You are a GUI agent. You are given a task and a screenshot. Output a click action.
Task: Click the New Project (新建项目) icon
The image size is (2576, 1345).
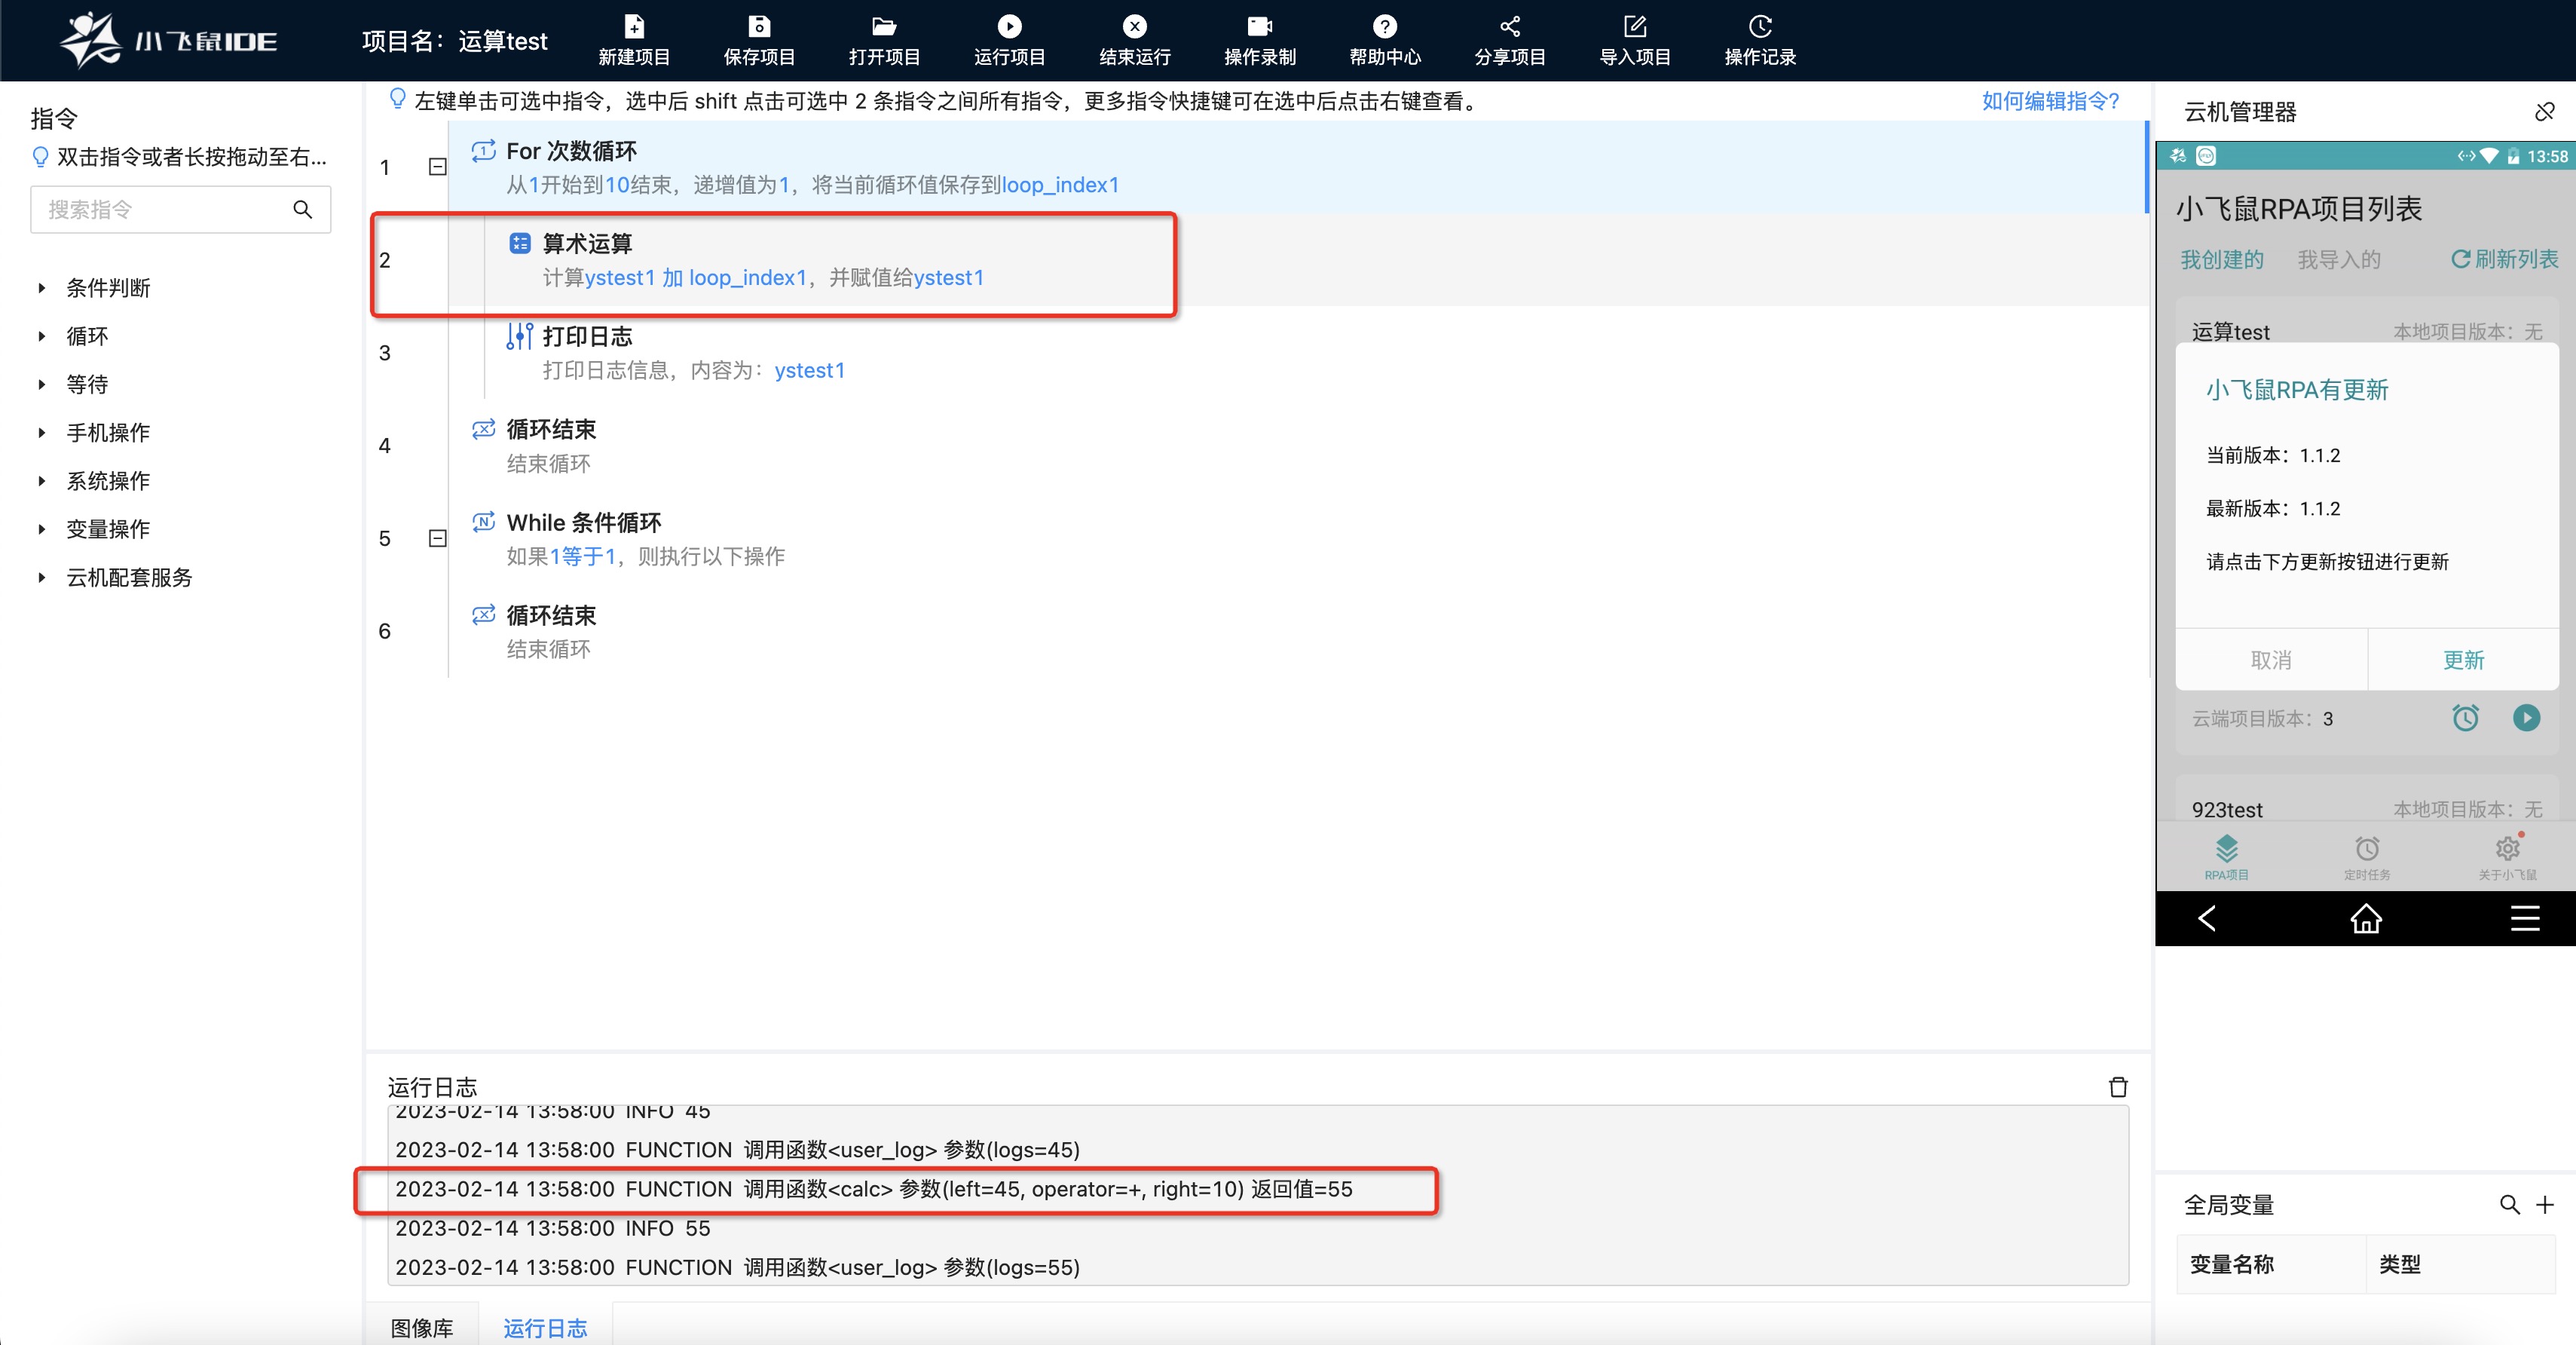point(634,27)
